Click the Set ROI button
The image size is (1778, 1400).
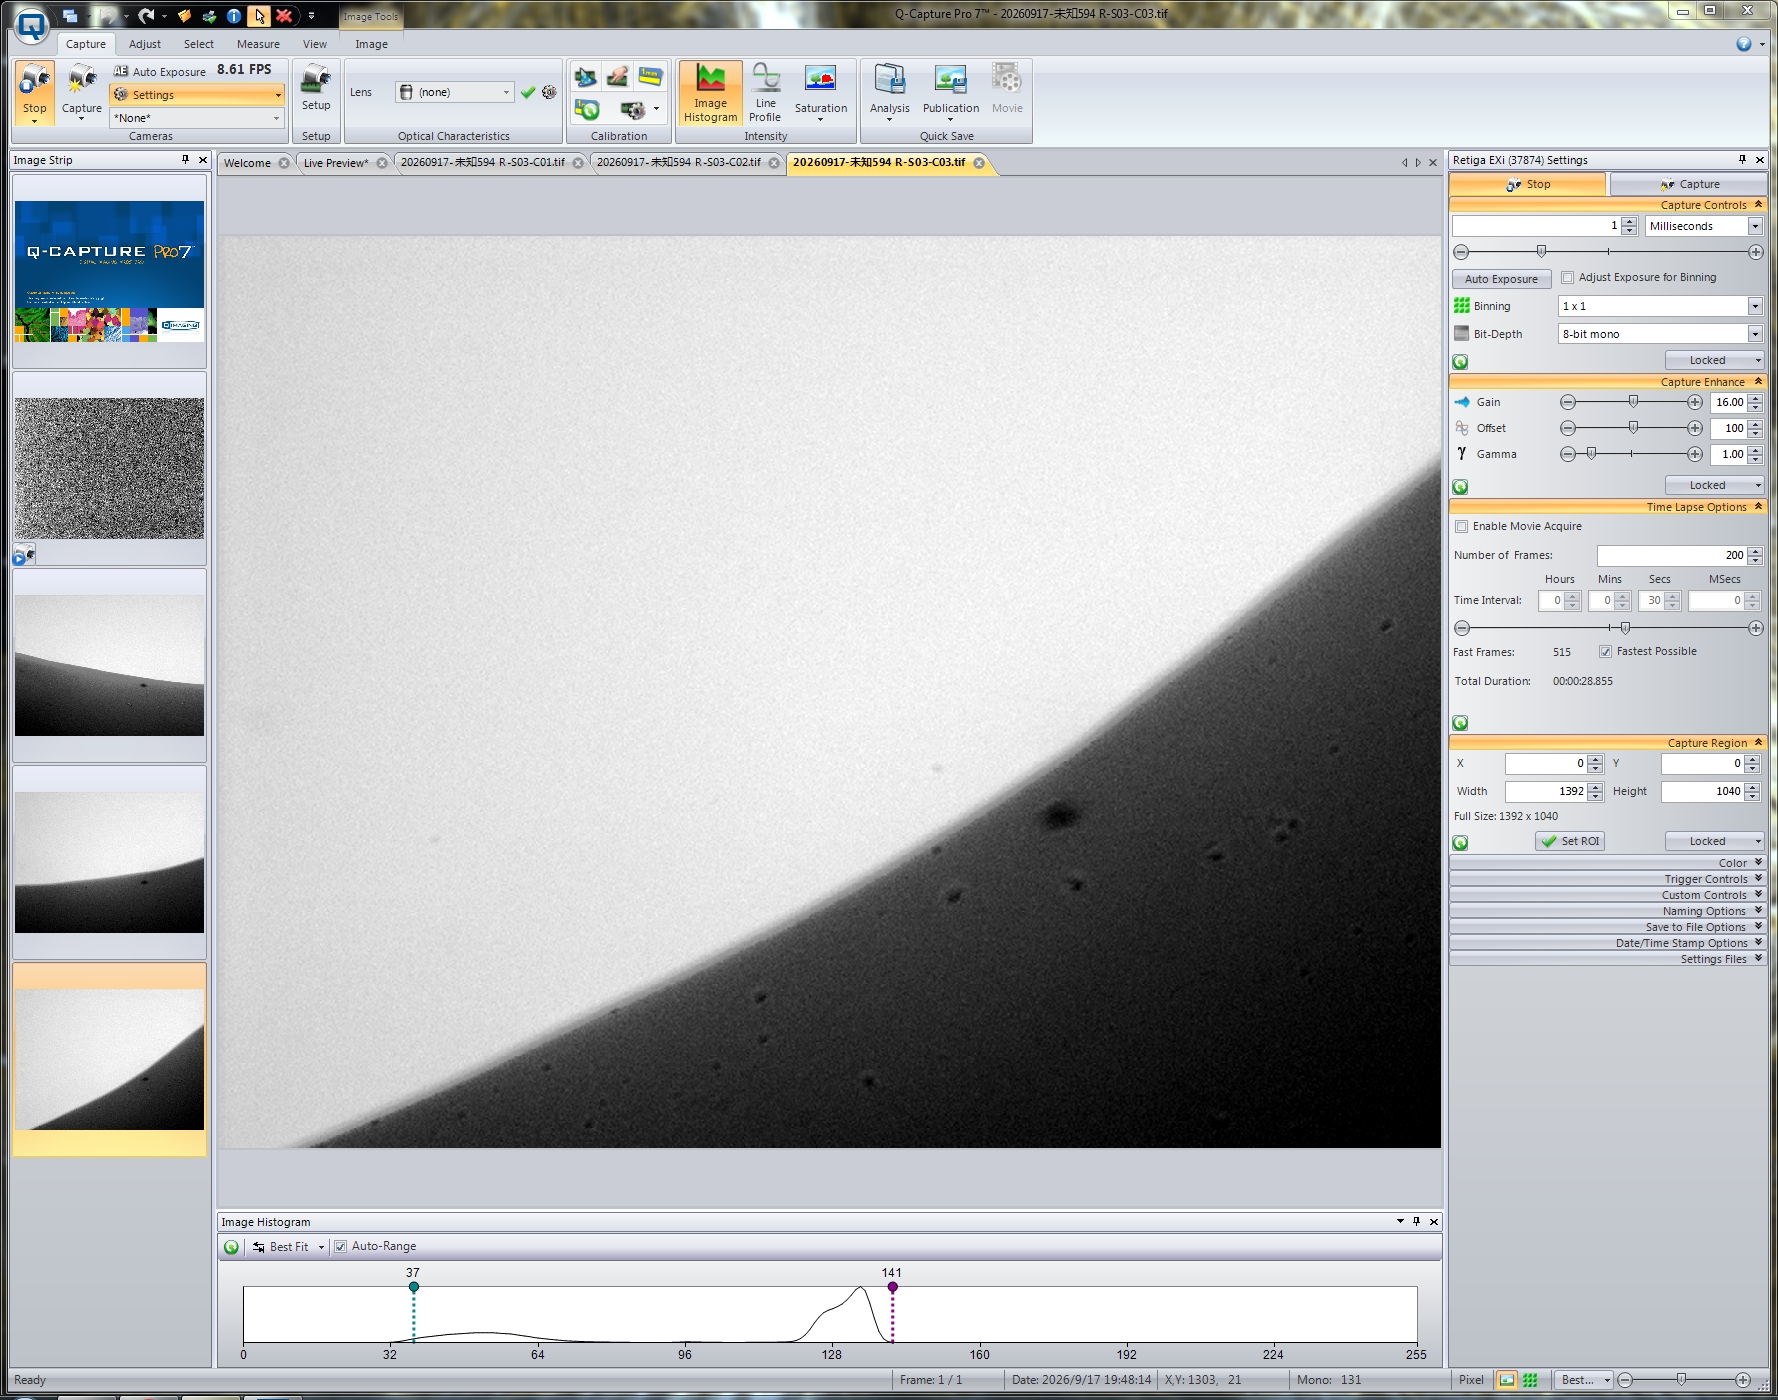pos(1570,841)
